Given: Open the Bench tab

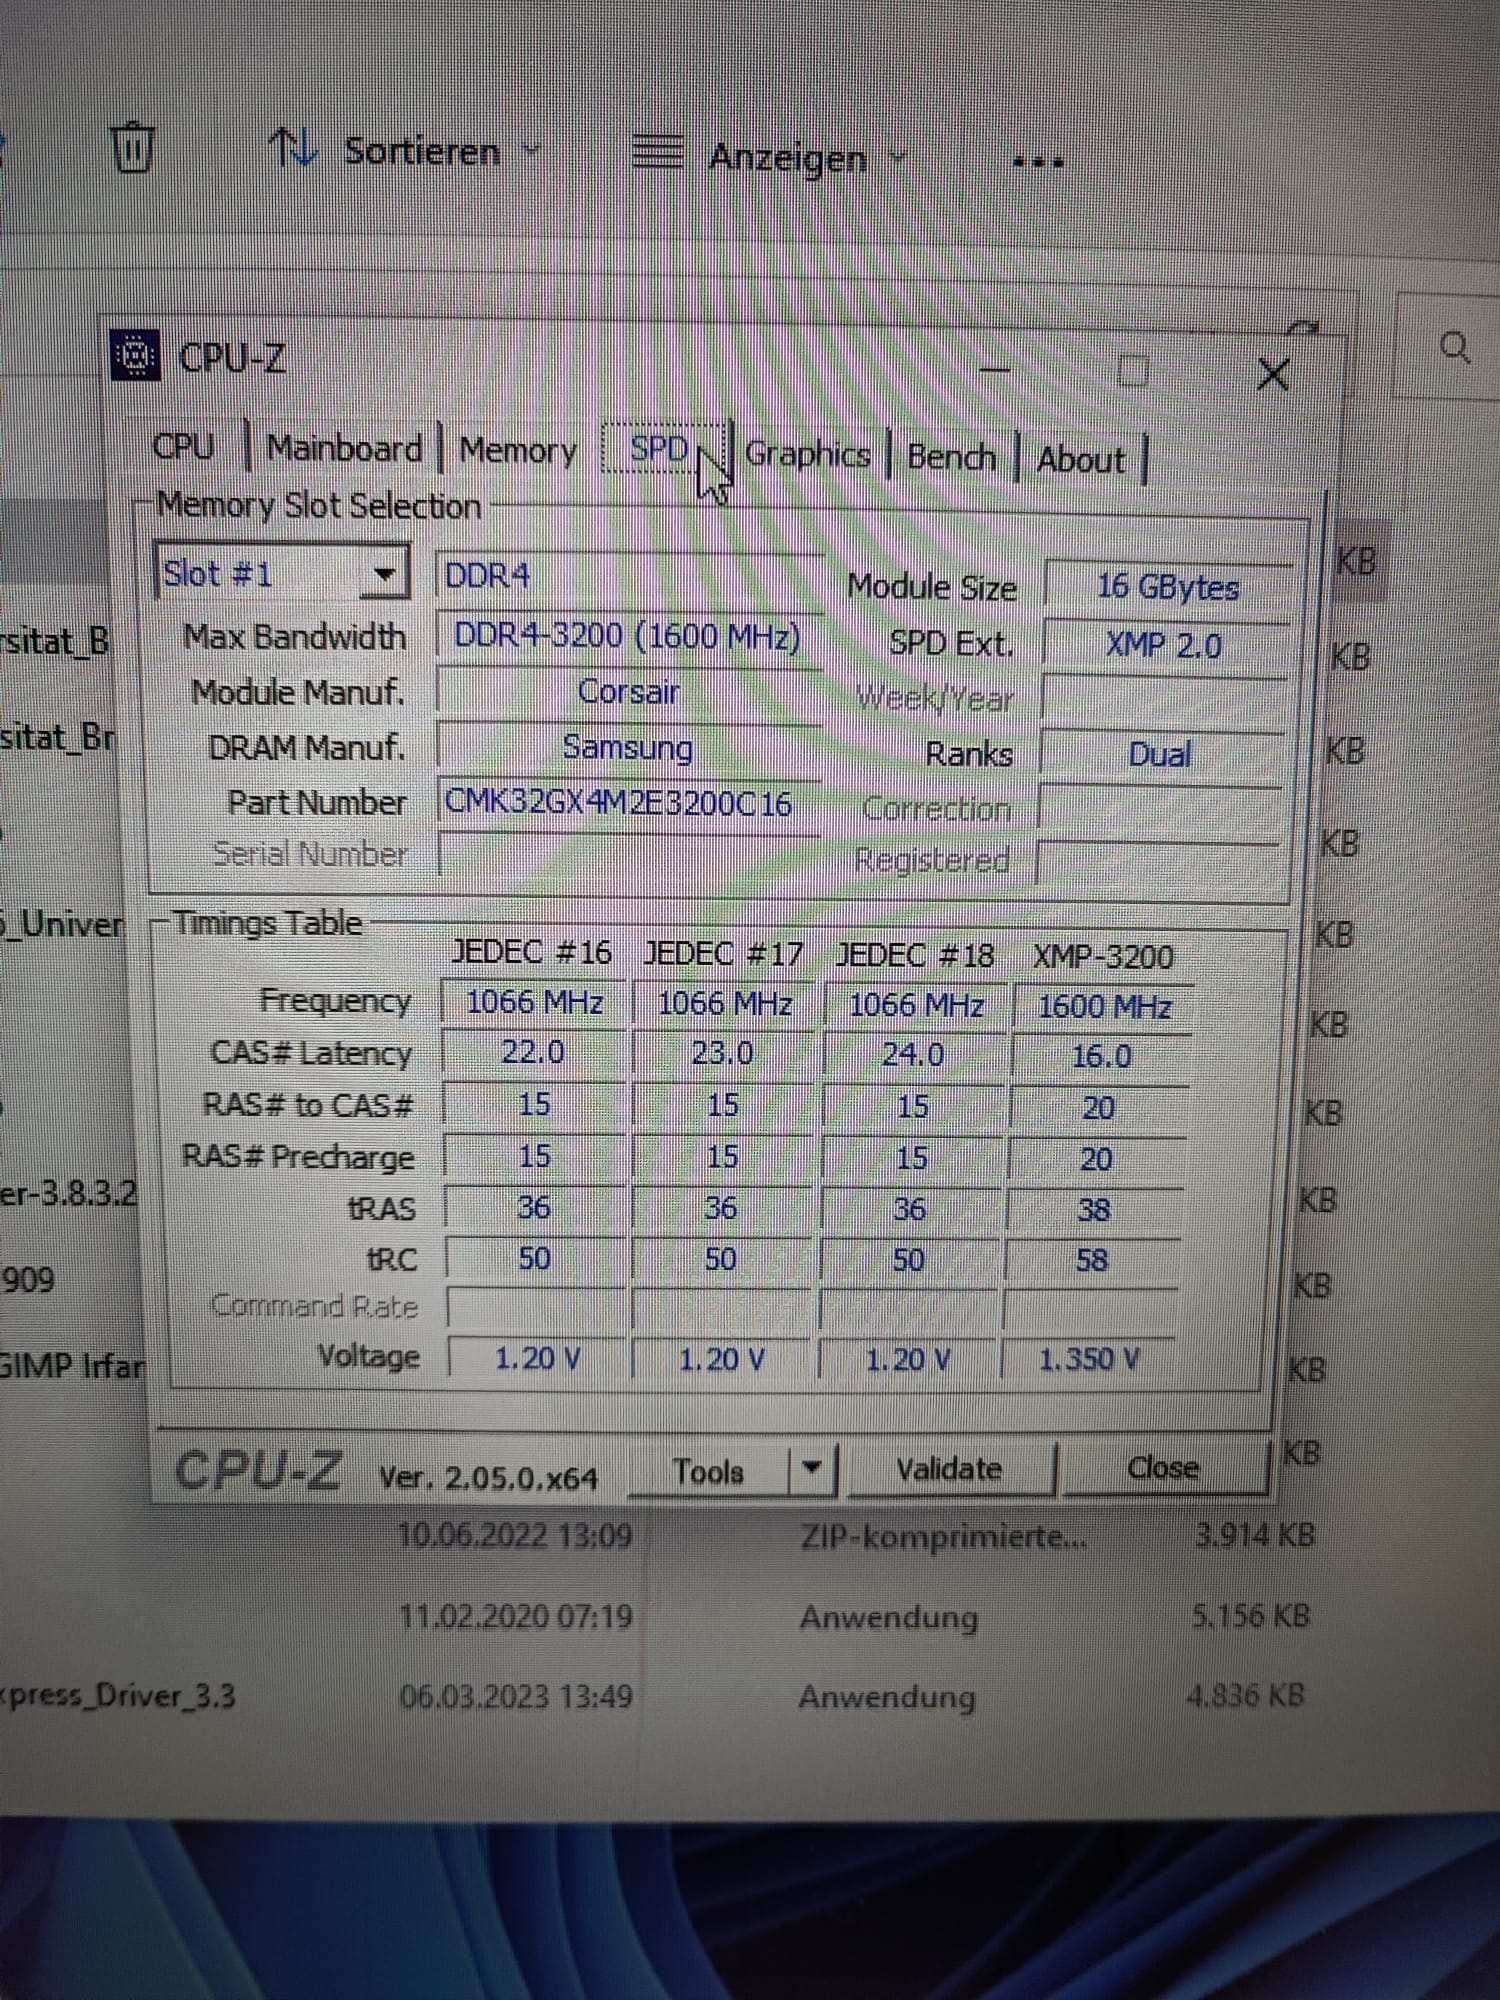Looking at the screenshot, I should coord(951,457).
